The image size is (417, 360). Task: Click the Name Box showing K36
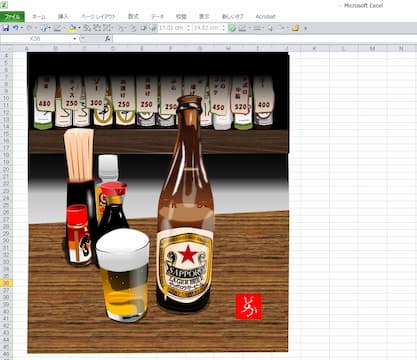click(36, 39)
